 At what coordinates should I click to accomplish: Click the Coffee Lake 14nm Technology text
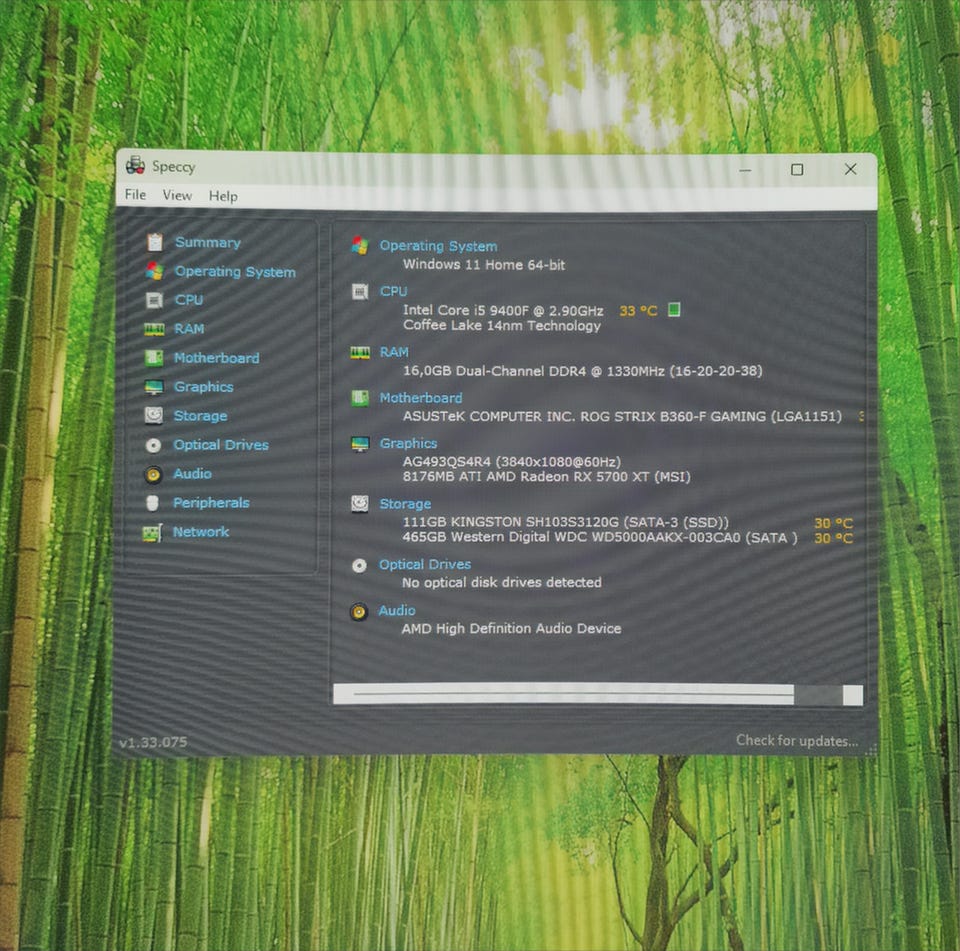click(501, 325)
